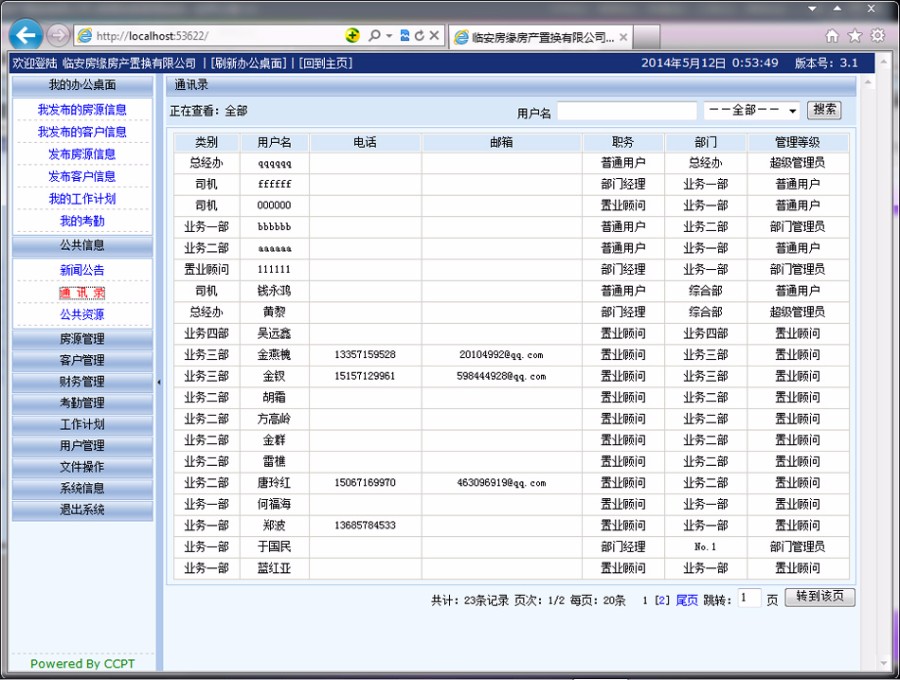
Task: Open the favorites star icon
Action: coord(854,36)
